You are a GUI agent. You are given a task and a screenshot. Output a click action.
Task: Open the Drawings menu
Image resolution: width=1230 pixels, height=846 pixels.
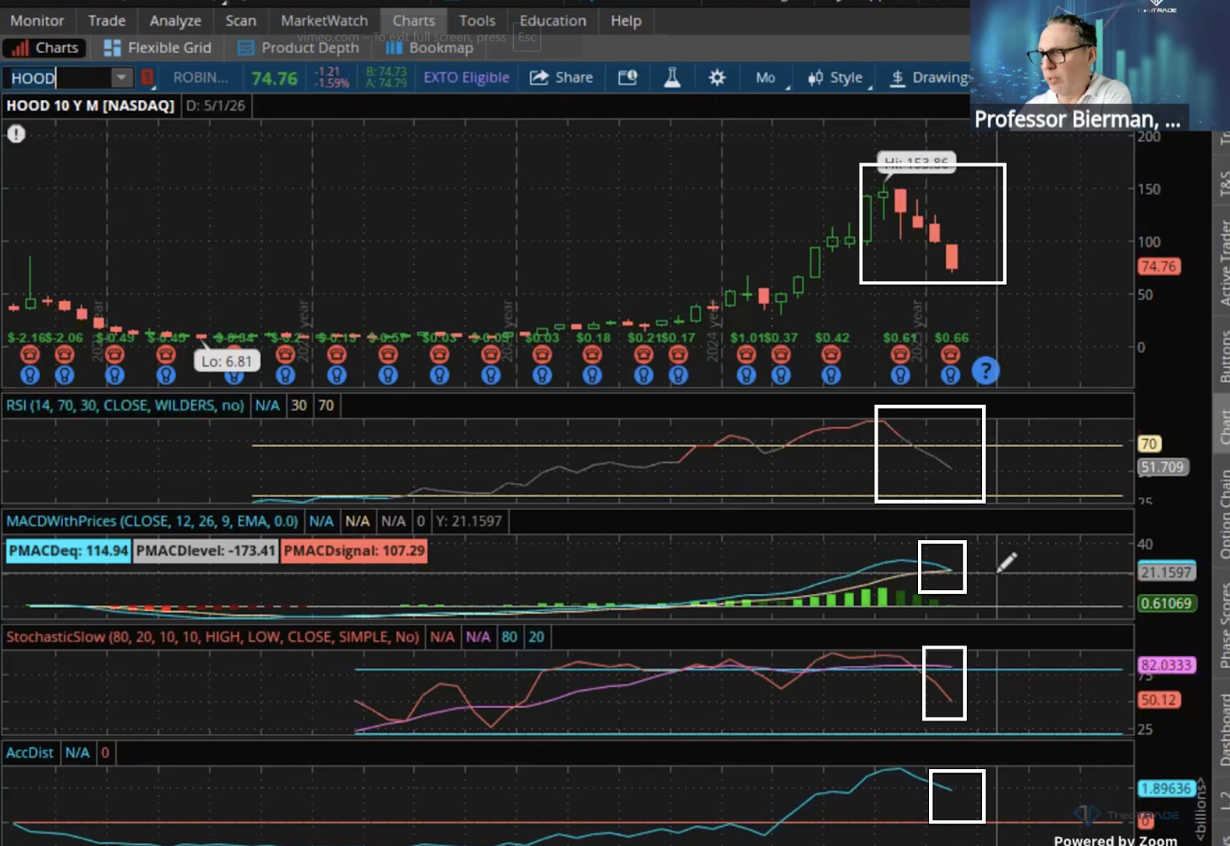[928, 77]
